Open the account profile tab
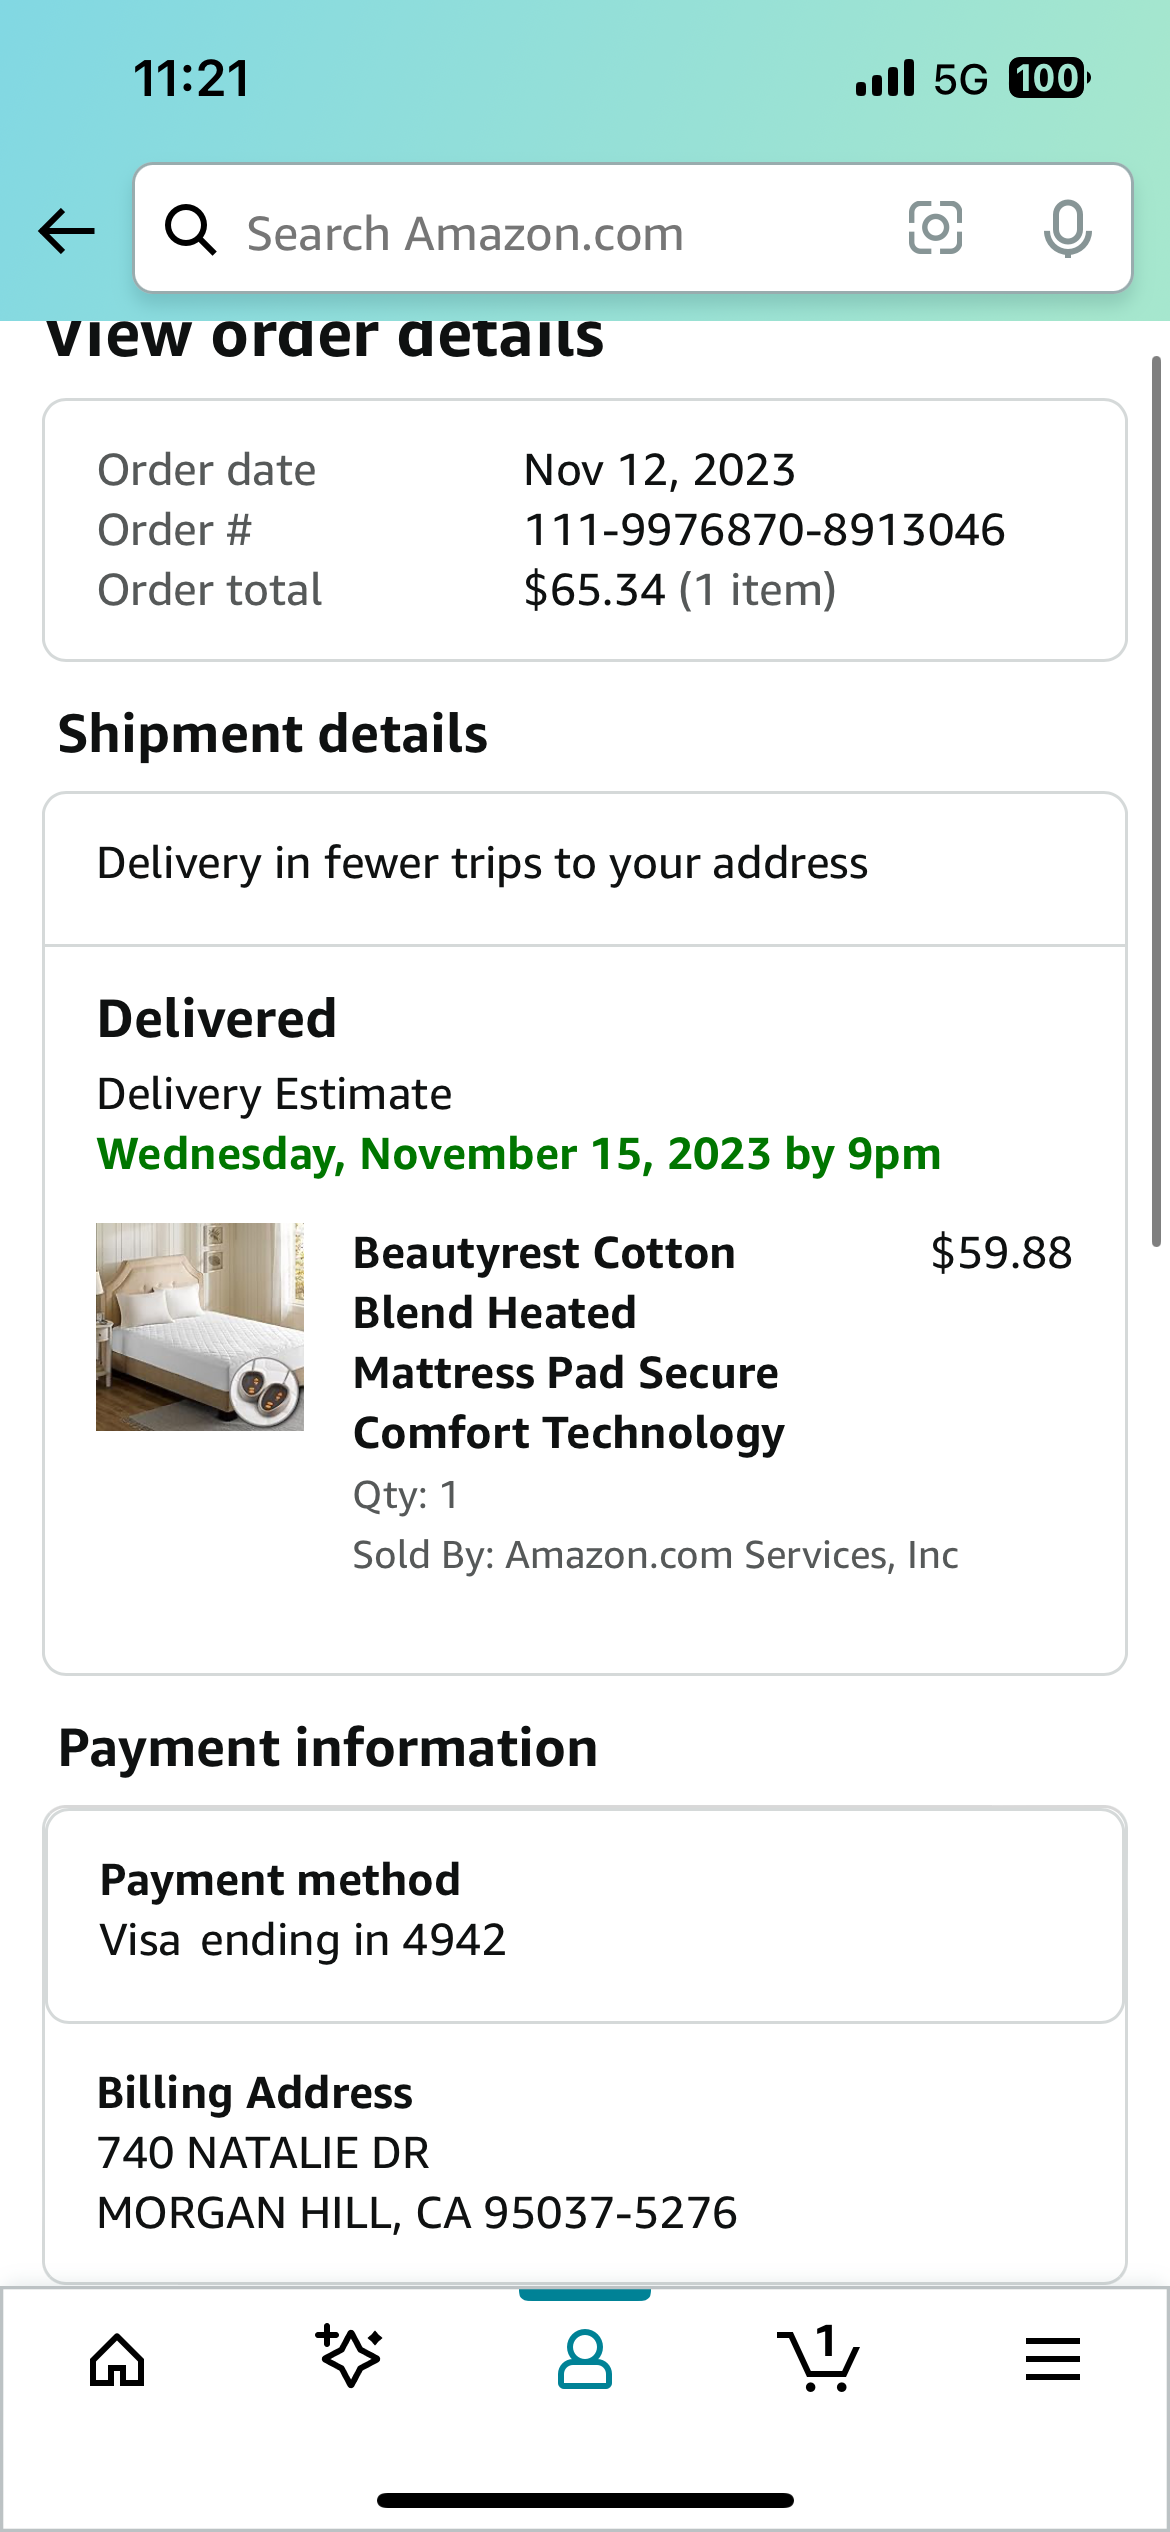This screenshot has width=1170, height=2532. click(585, 2360)
